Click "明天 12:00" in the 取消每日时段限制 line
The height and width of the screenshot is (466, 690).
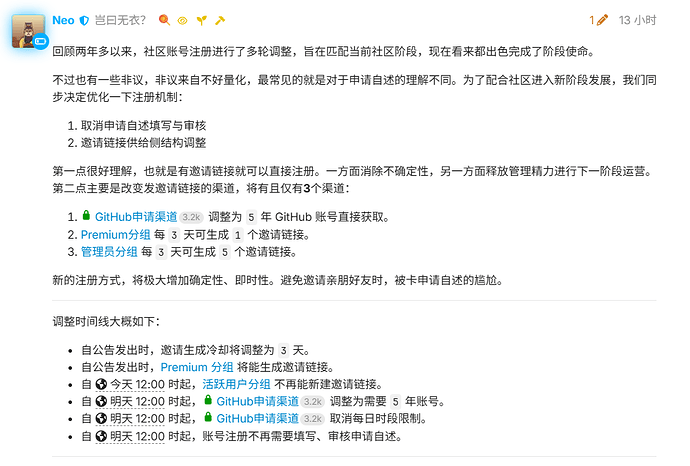point(137,419)
